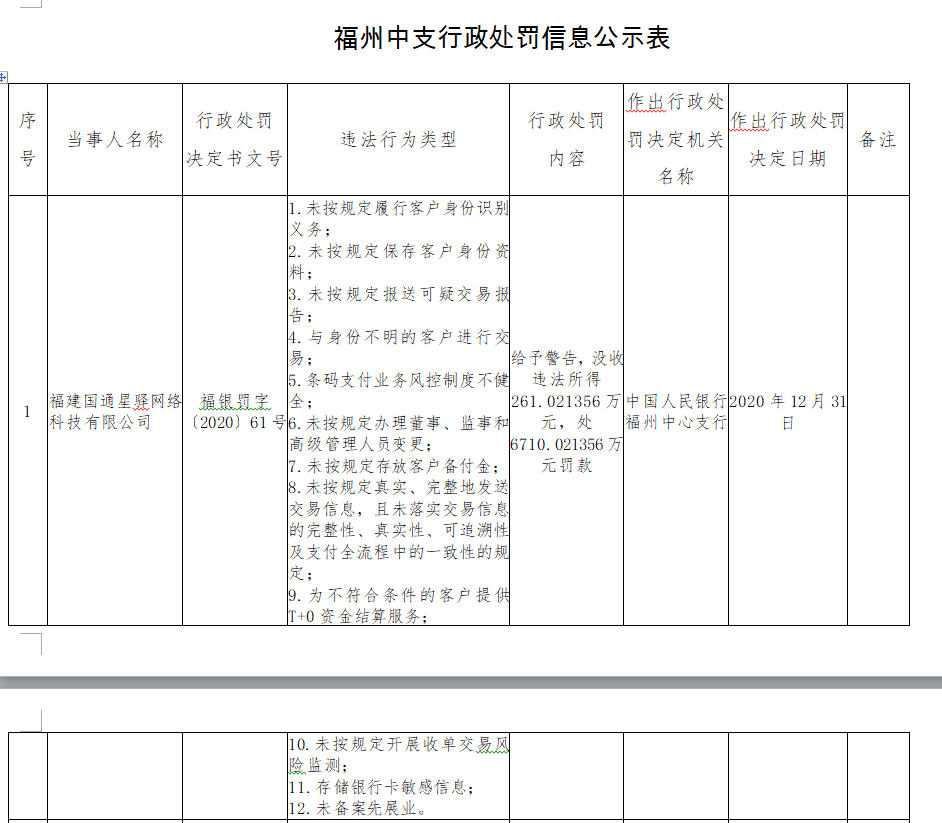Select company name 福建国通星驿网络科技有限公司
Viewport: 942px width, 823px height.
pos(112,410)
